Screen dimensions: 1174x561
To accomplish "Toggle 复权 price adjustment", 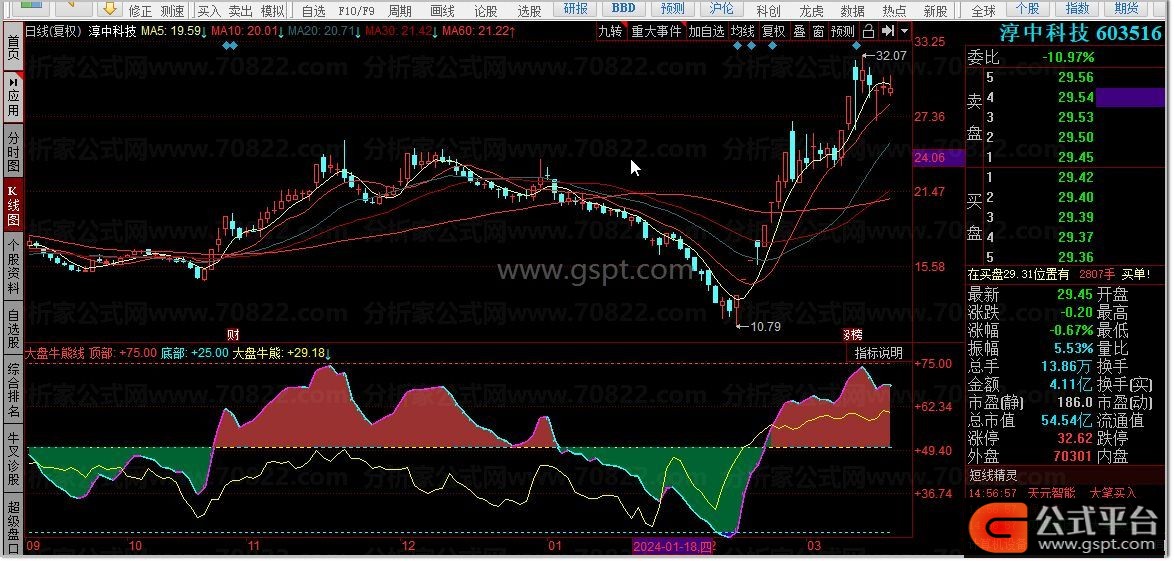I will point(773,31).
